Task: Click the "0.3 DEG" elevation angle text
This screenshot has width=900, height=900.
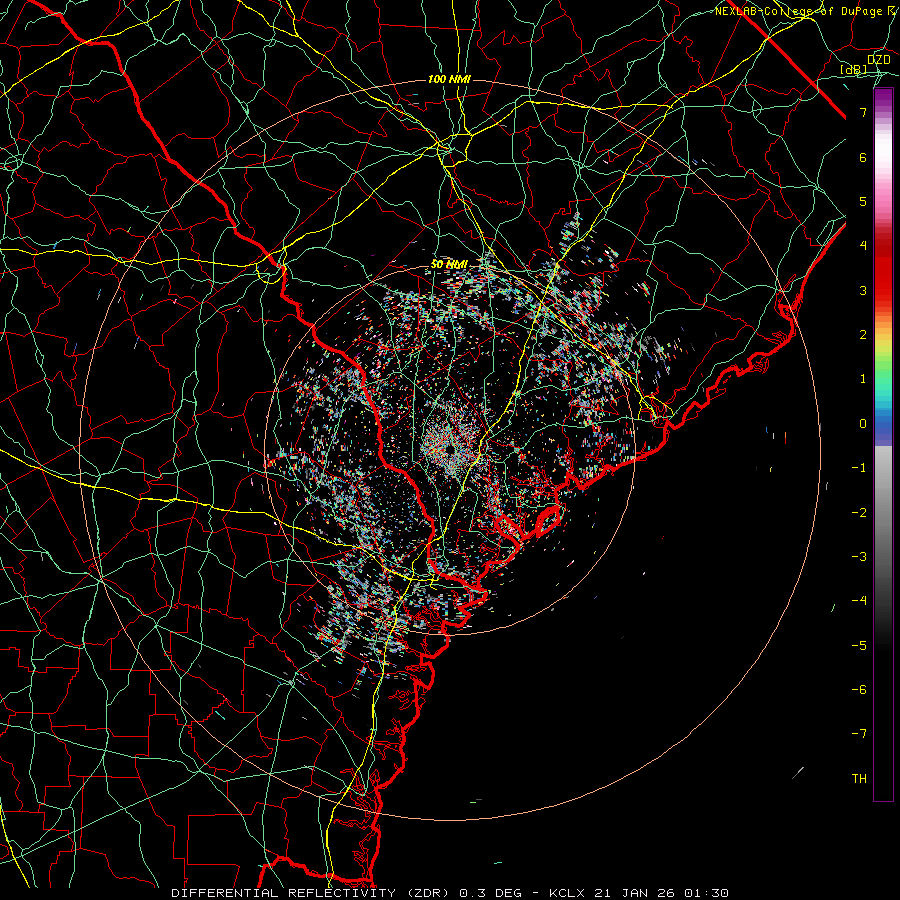Action: 490,893
